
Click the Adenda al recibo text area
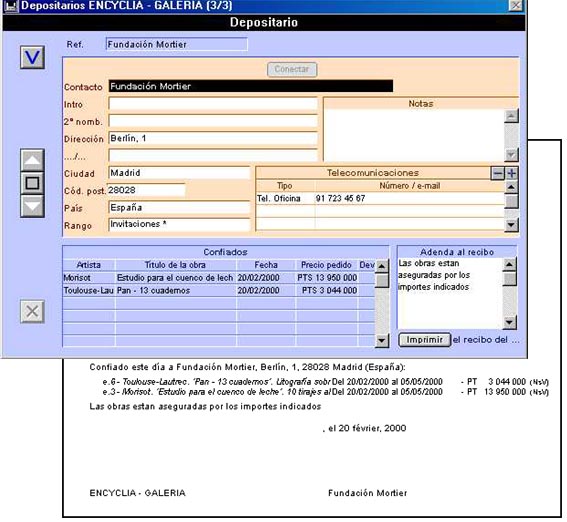pyautogui.click(x=450, y=293)
